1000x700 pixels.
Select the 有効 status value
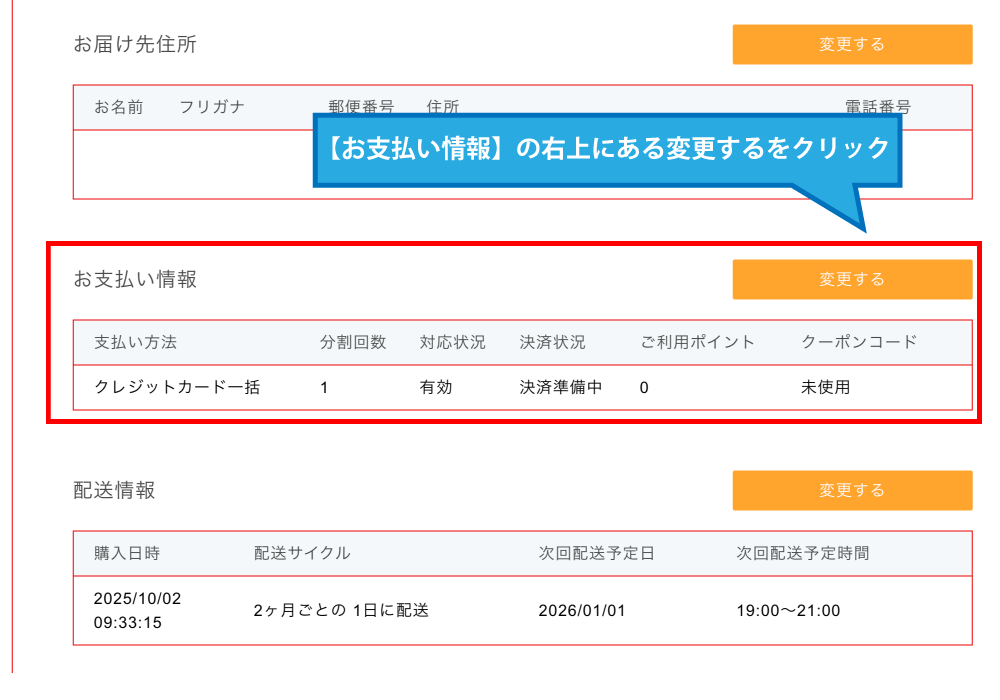pyautogui.click(x=436, y=387)
